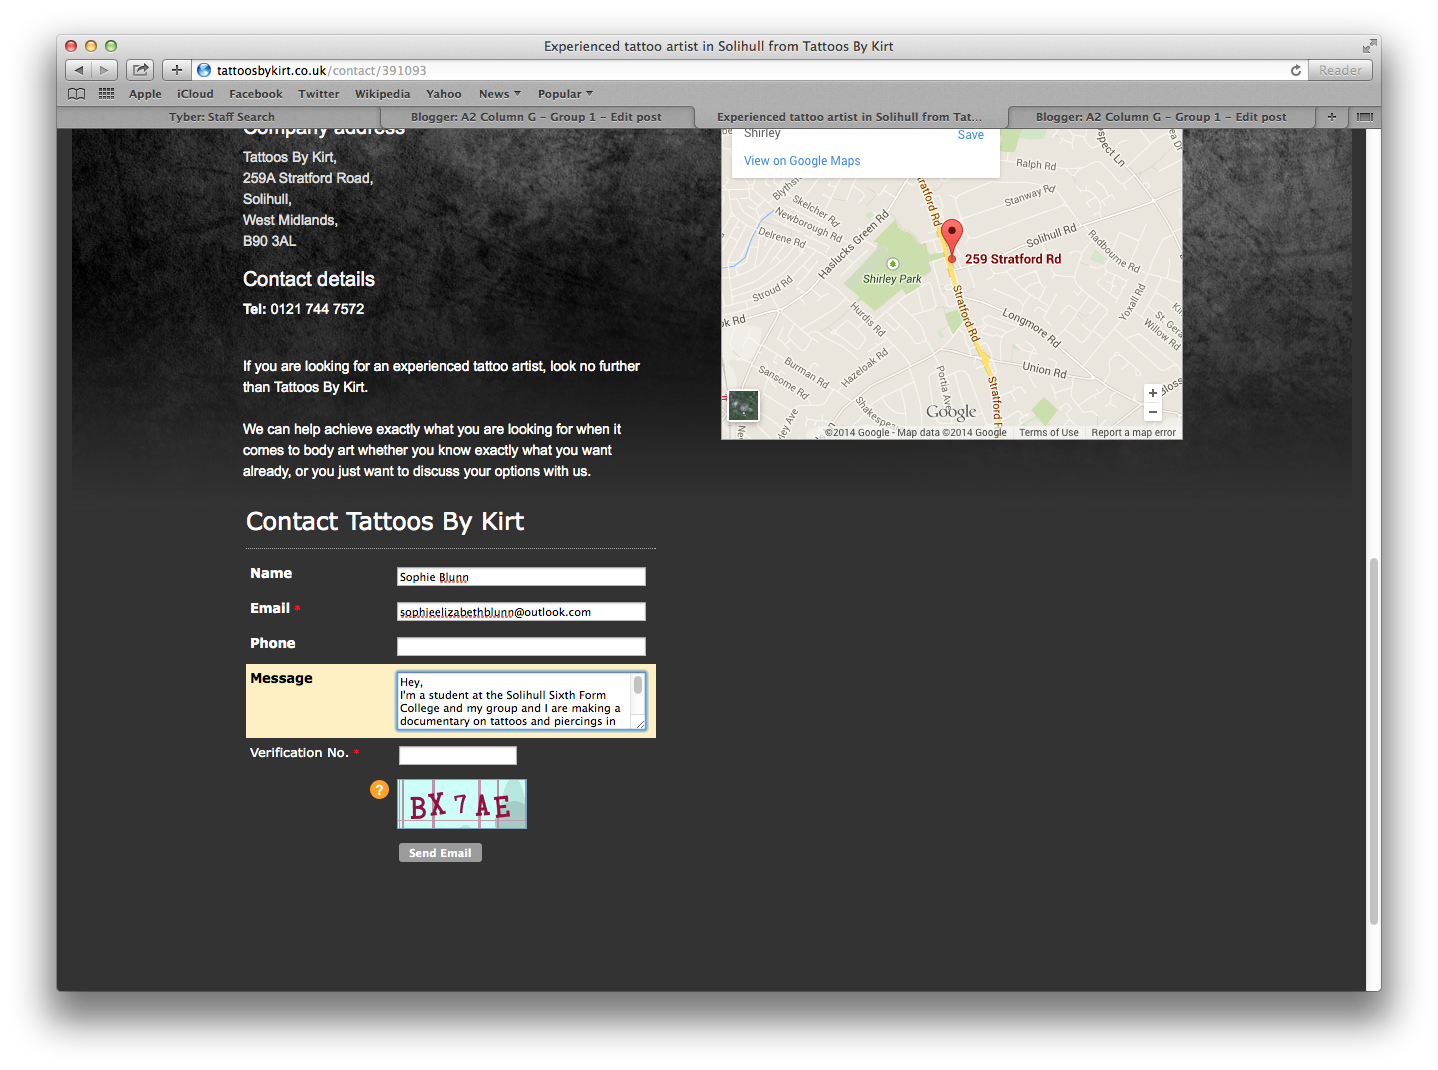This screenshot has height=1070, width=1438.
Task: Open the Popular bookmarks dropdown
Action: click(565, 94)
